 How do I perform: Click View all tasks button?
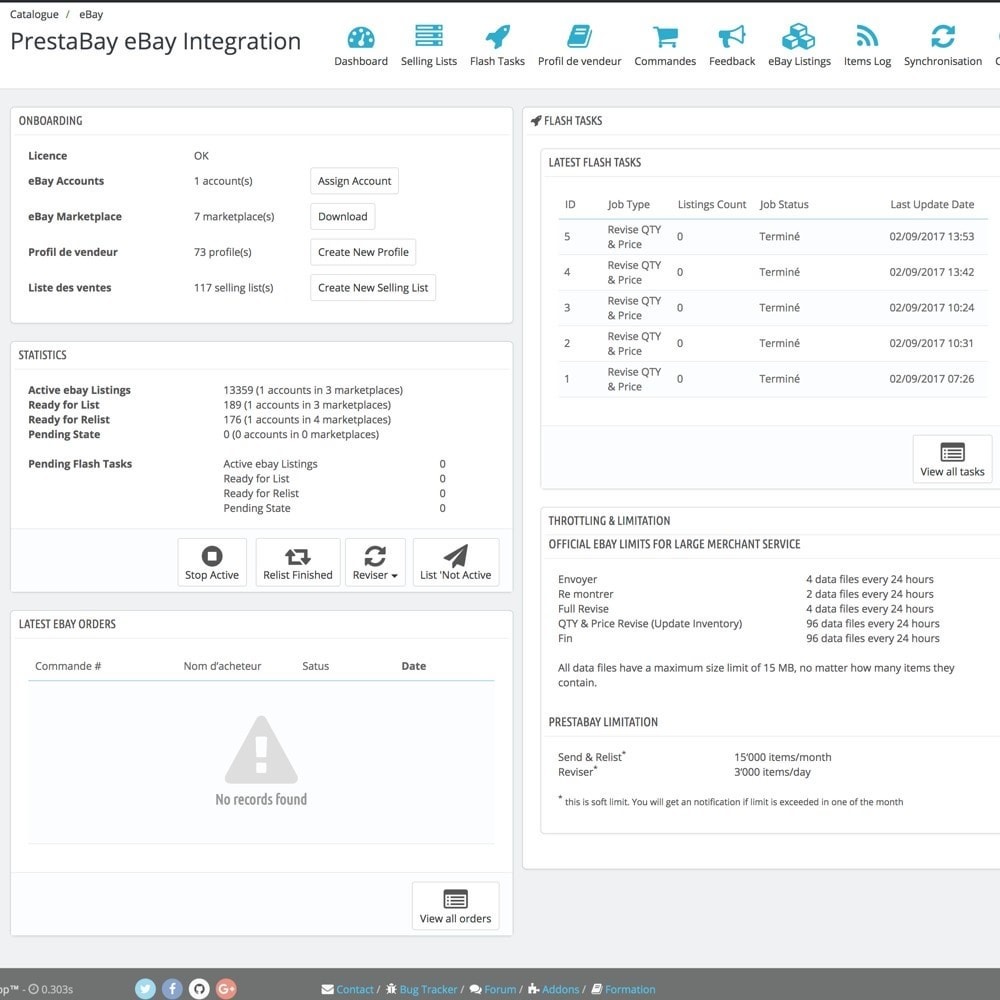(x=952, y=459)
